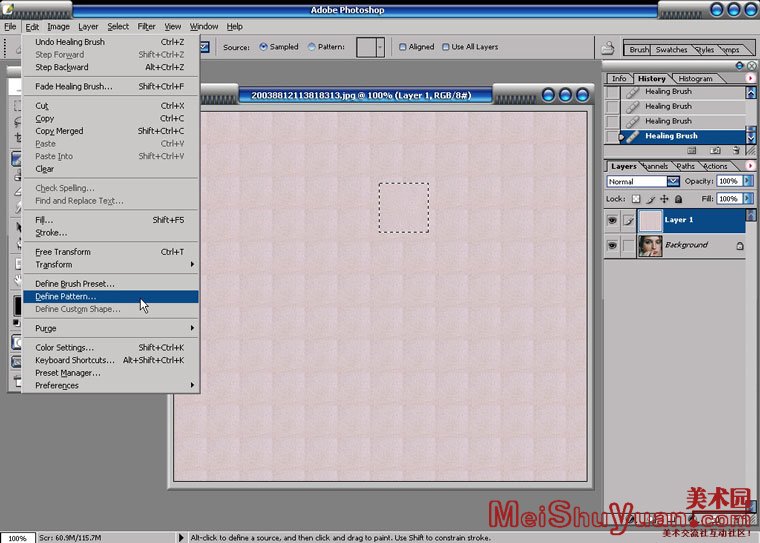Click the Opacity value field
760x543 pixels.
point(729,181)
